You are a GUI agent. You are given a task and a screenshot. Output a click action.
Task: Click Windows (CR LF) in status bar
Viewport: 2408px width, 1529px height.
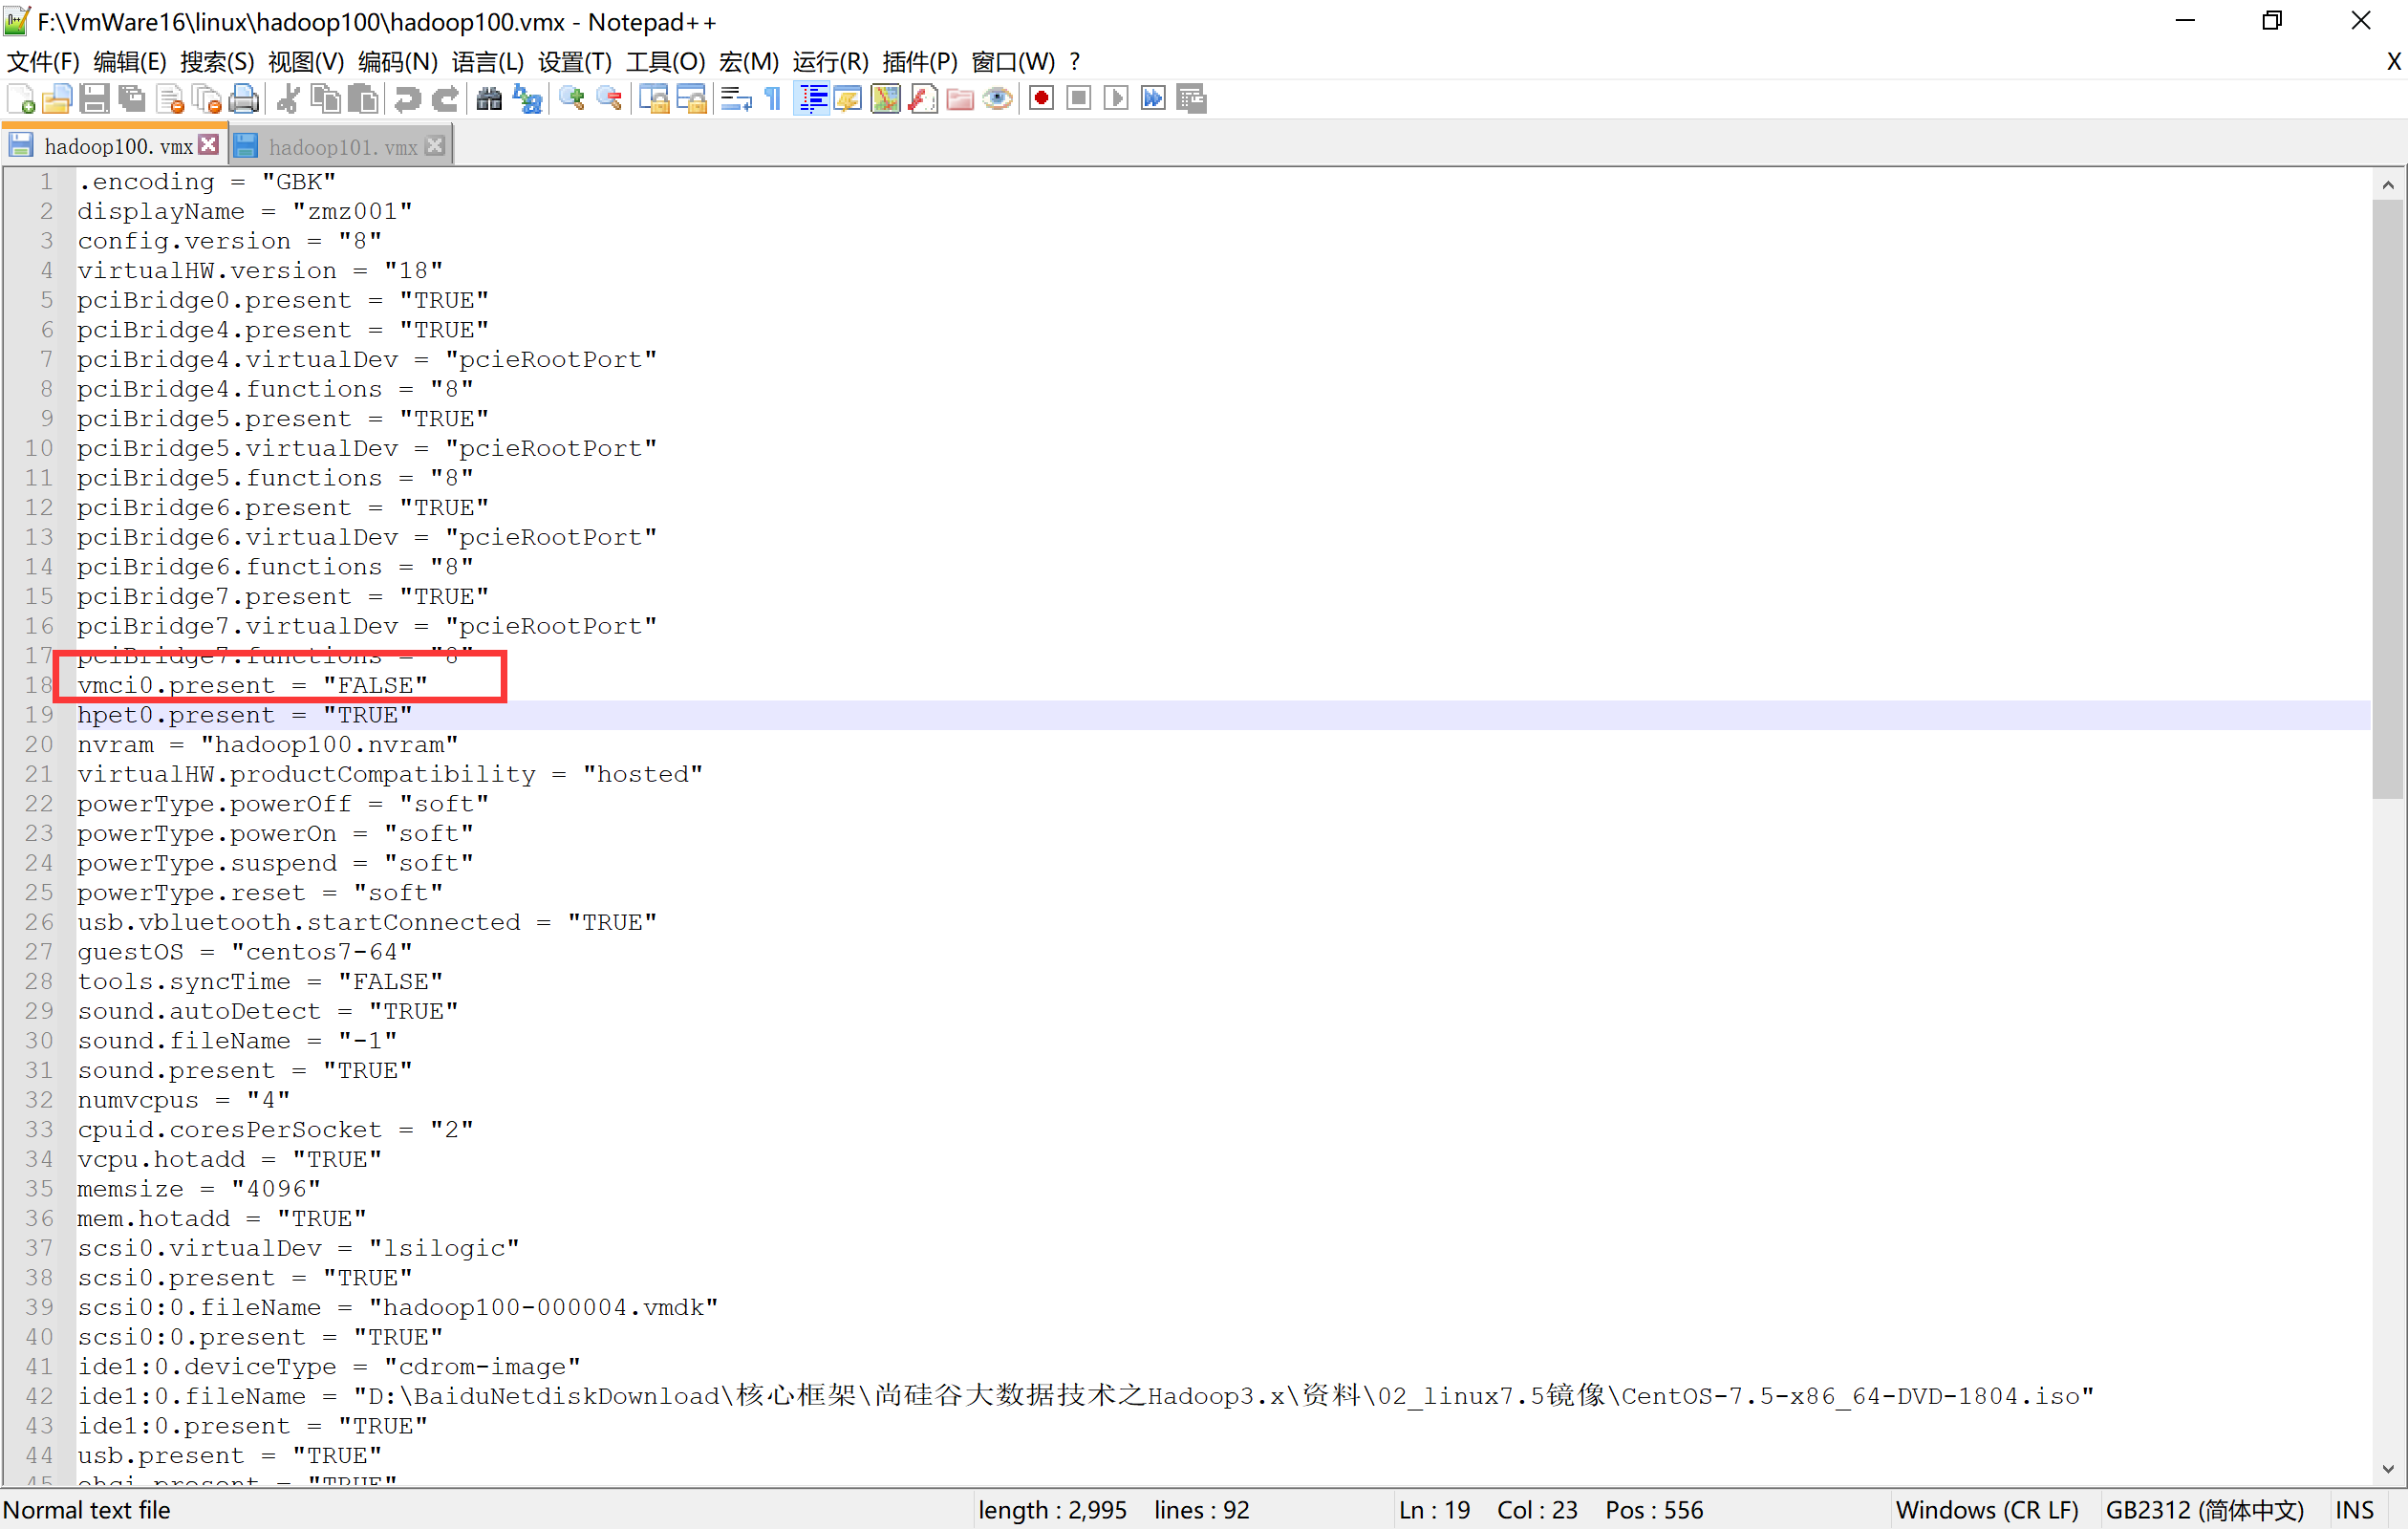1986,1510
